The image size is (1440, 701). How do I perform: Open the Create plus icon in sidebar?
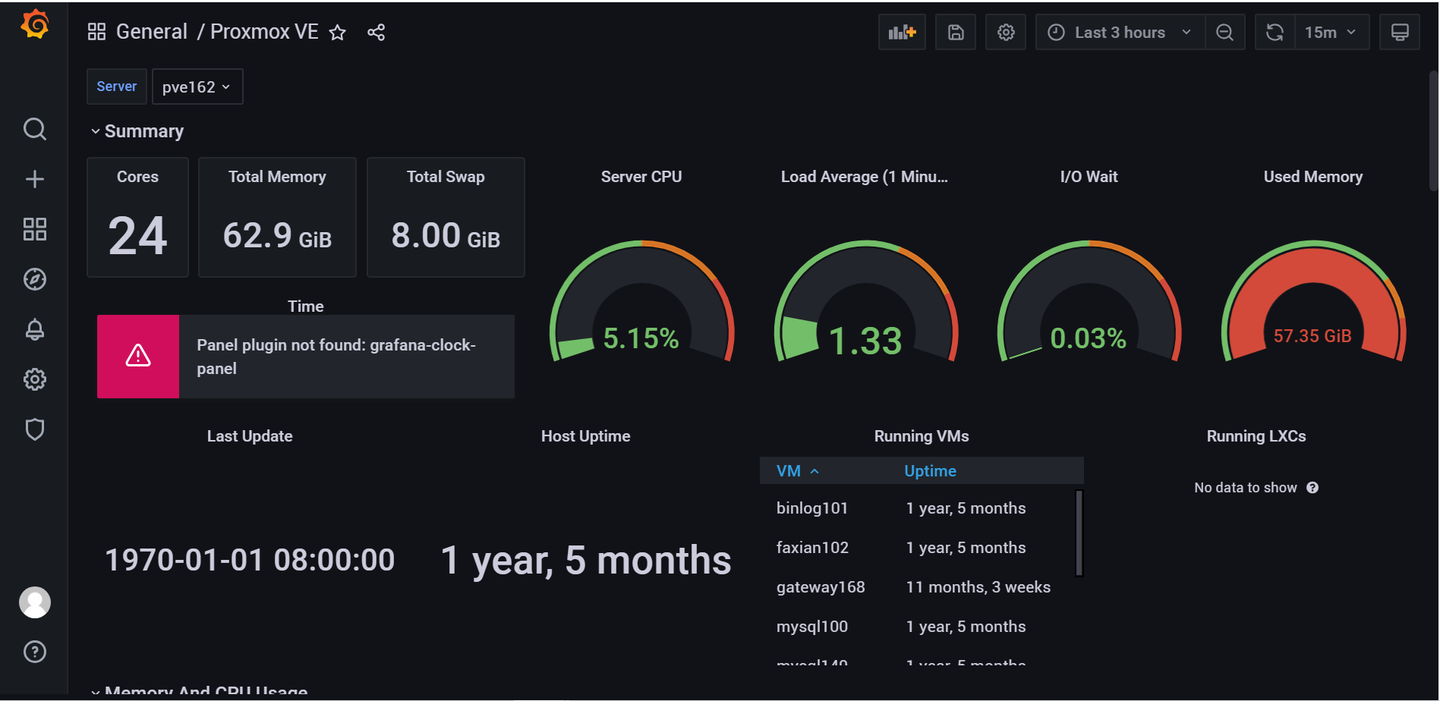[35, 179]
